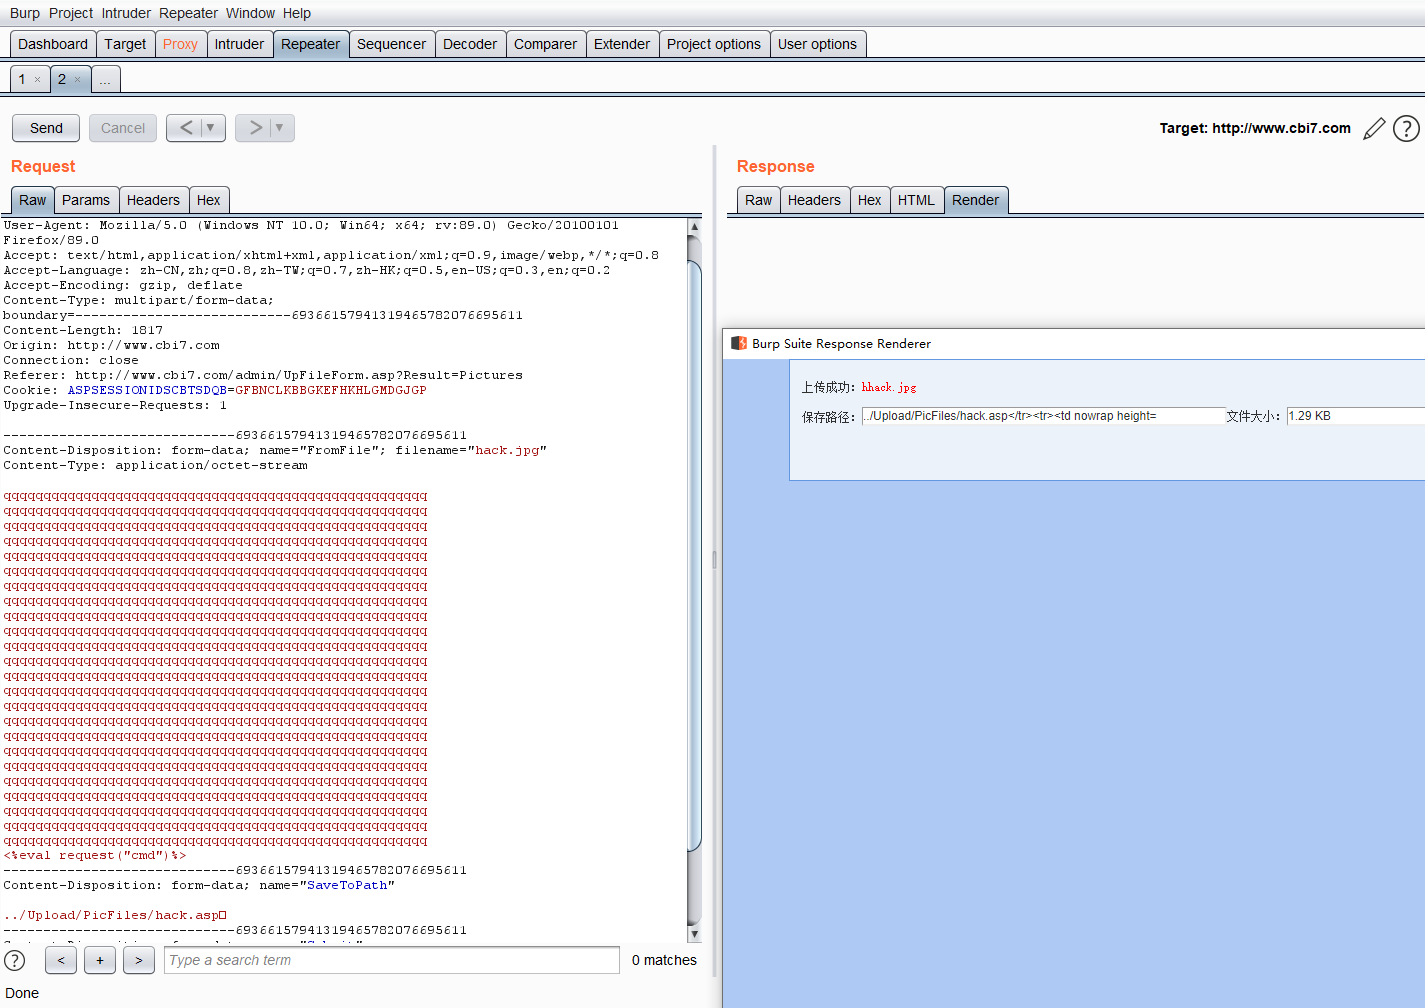Click the 0 matches label
This screenshot has width=1425, height=1008.
664,960
